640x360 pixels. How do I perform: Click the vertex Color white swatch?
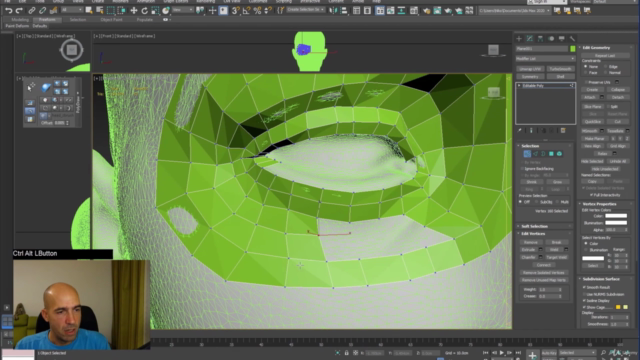[616, 216]
